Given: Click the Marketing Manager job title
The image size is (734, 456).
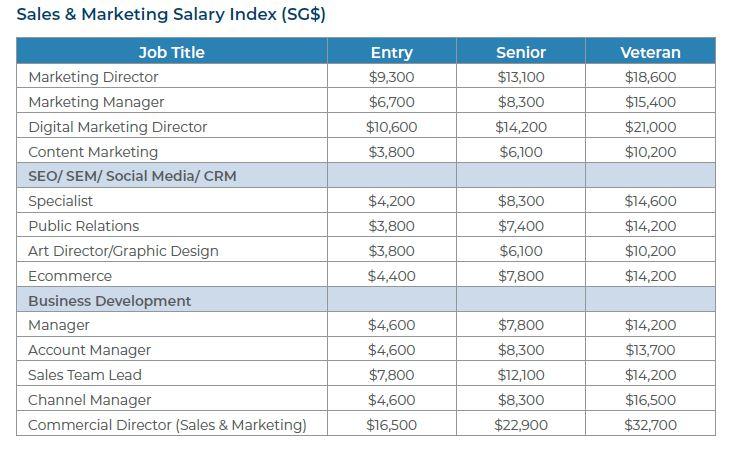Looking at the screenshot, I should pos(96,102).
